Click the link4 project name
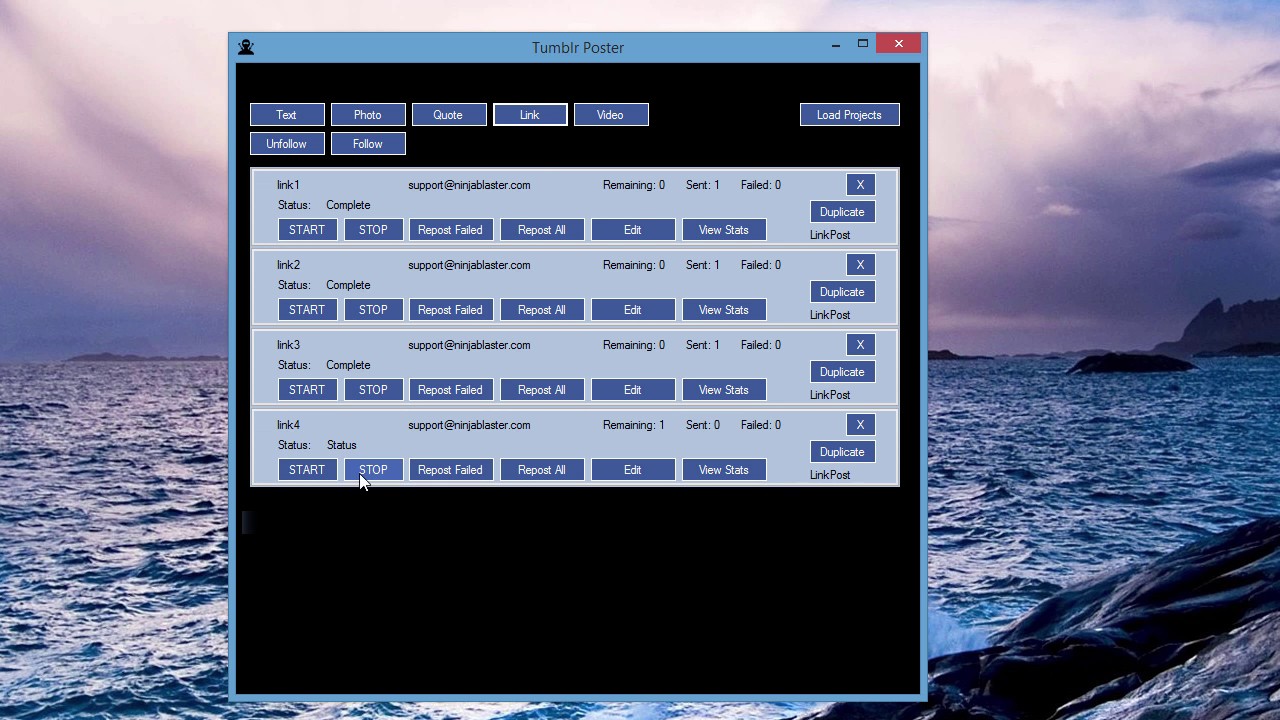The height and width of the screenshot is (720, 1280). click(x=288, y=425)
